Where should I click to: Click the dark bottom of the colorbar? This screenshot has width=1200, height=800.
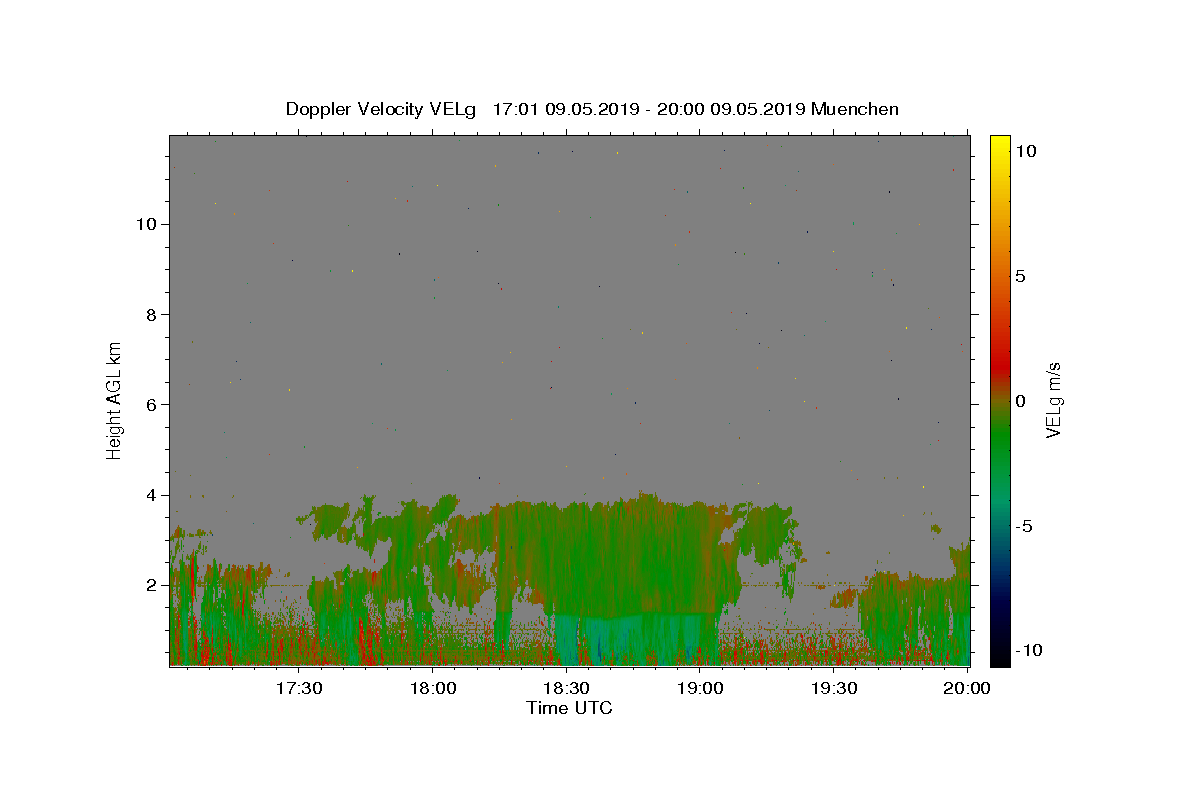(x=1000, y=650)
